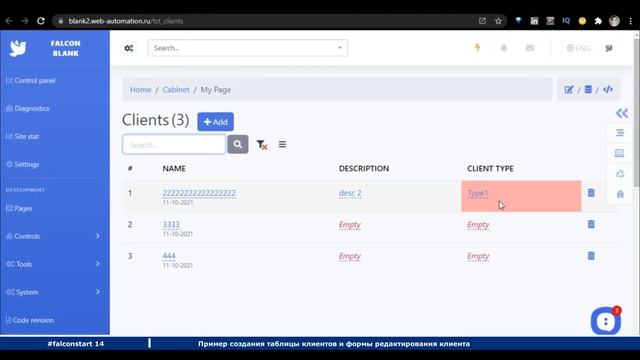Delete client 444 with the trash icon
This screenshot has width=640, height=360.
click(591, 256)
